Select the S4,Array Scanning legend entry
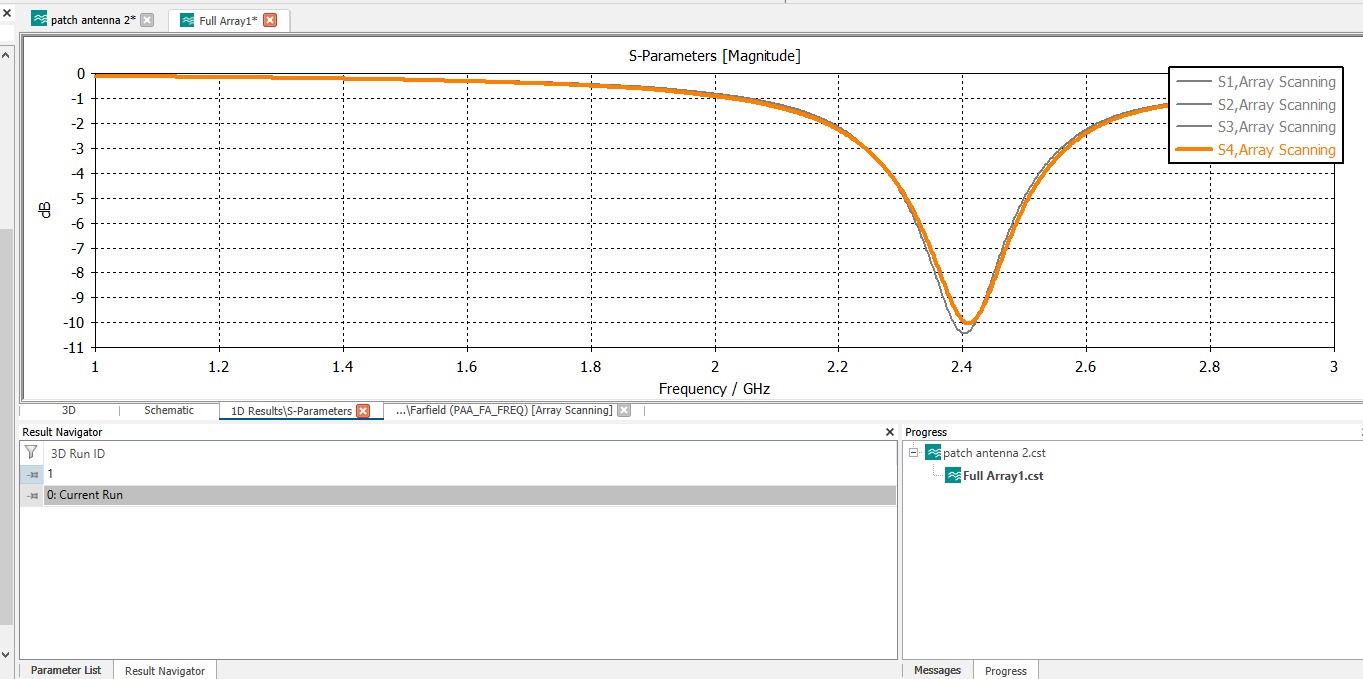The height and width of the screenshot is (679, 1363). point(1275,150)
